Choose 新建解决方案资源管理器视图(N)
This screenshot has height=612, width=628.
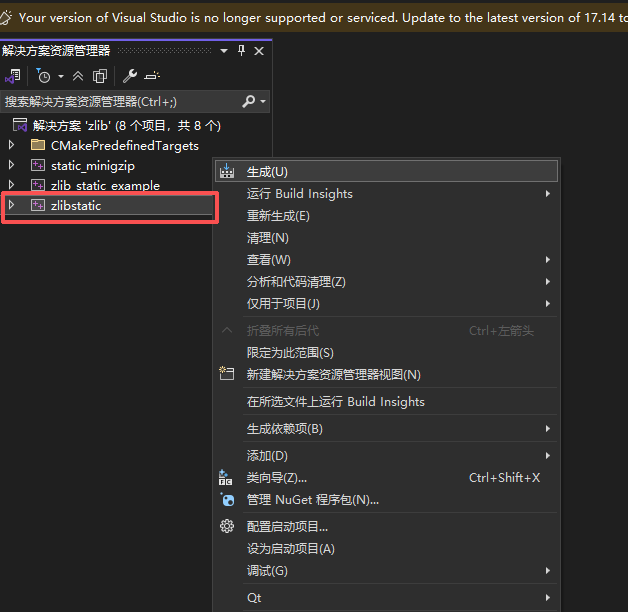tap(386, 374)
